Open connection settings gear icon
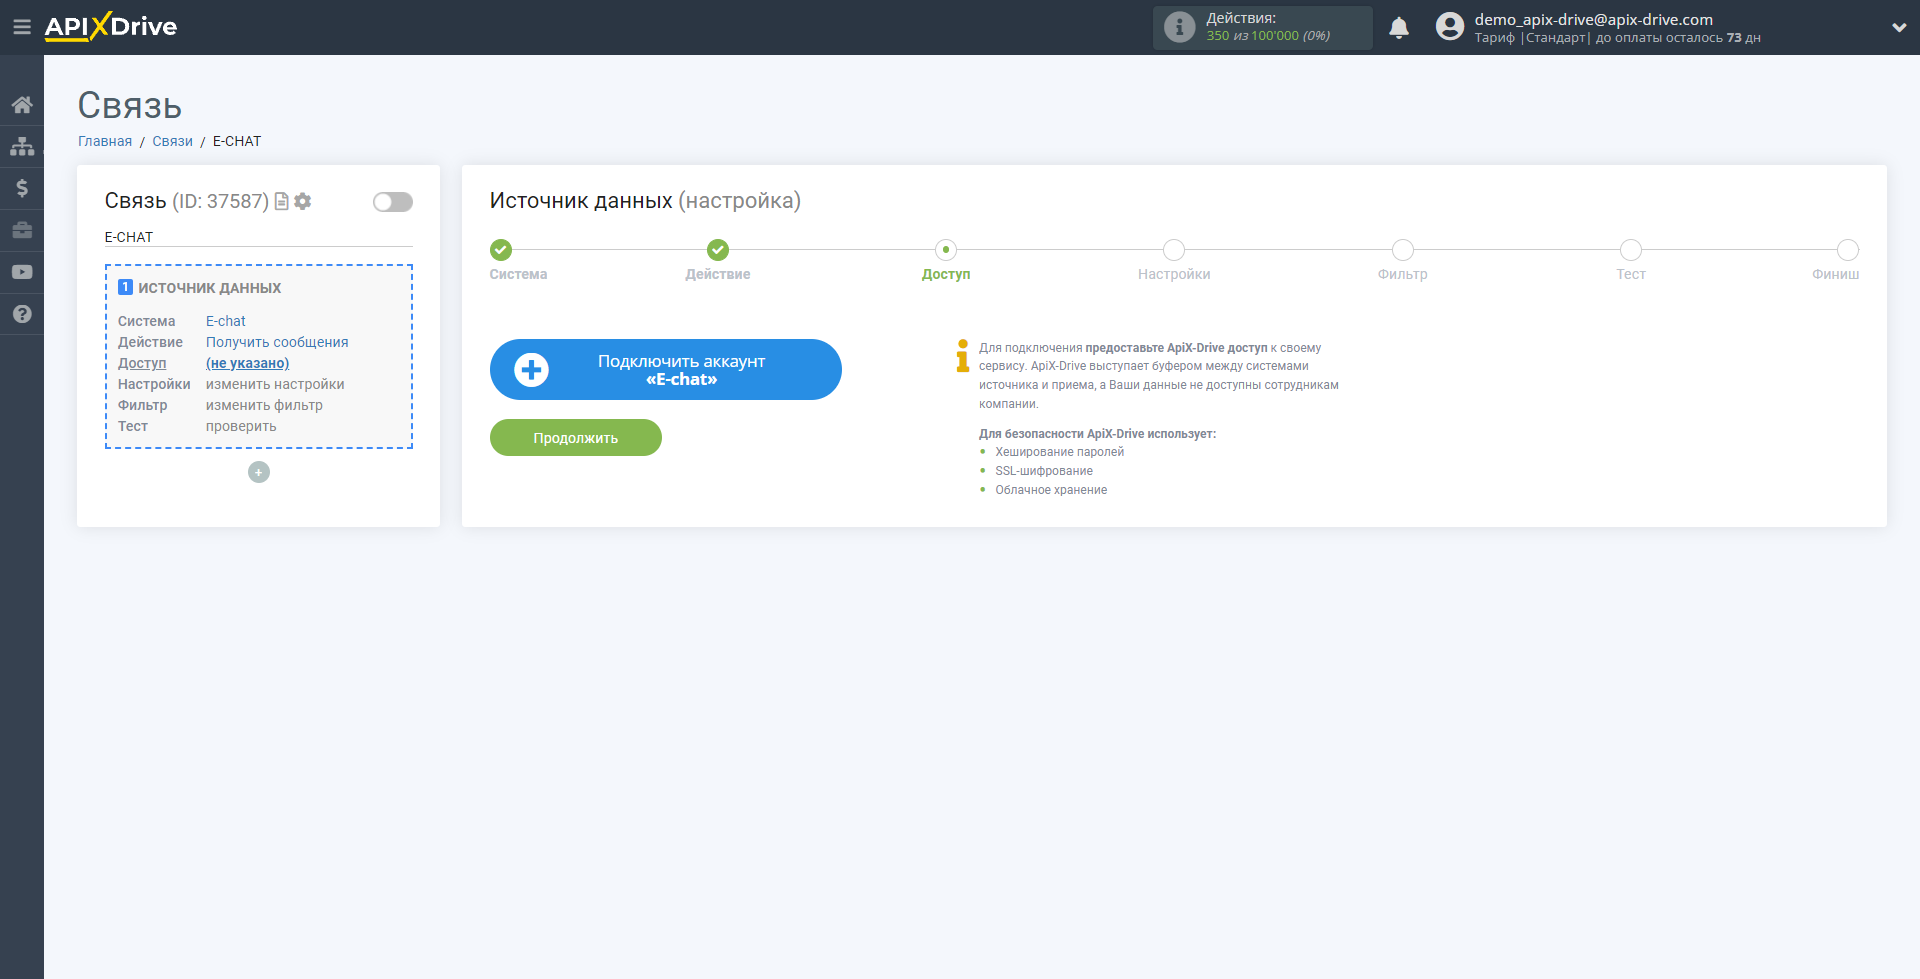This screenshot has width=1920, height=979. tap(303, 201)
